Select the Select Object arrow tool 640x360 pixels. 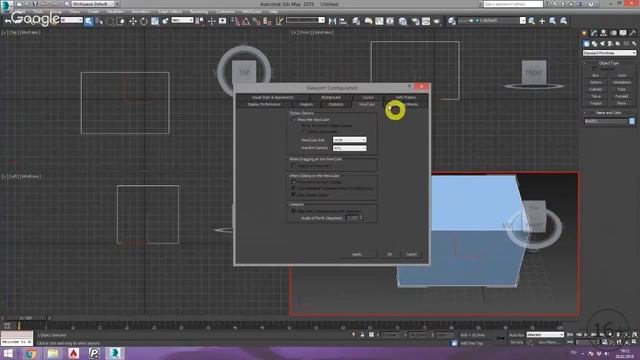(89, 21)
